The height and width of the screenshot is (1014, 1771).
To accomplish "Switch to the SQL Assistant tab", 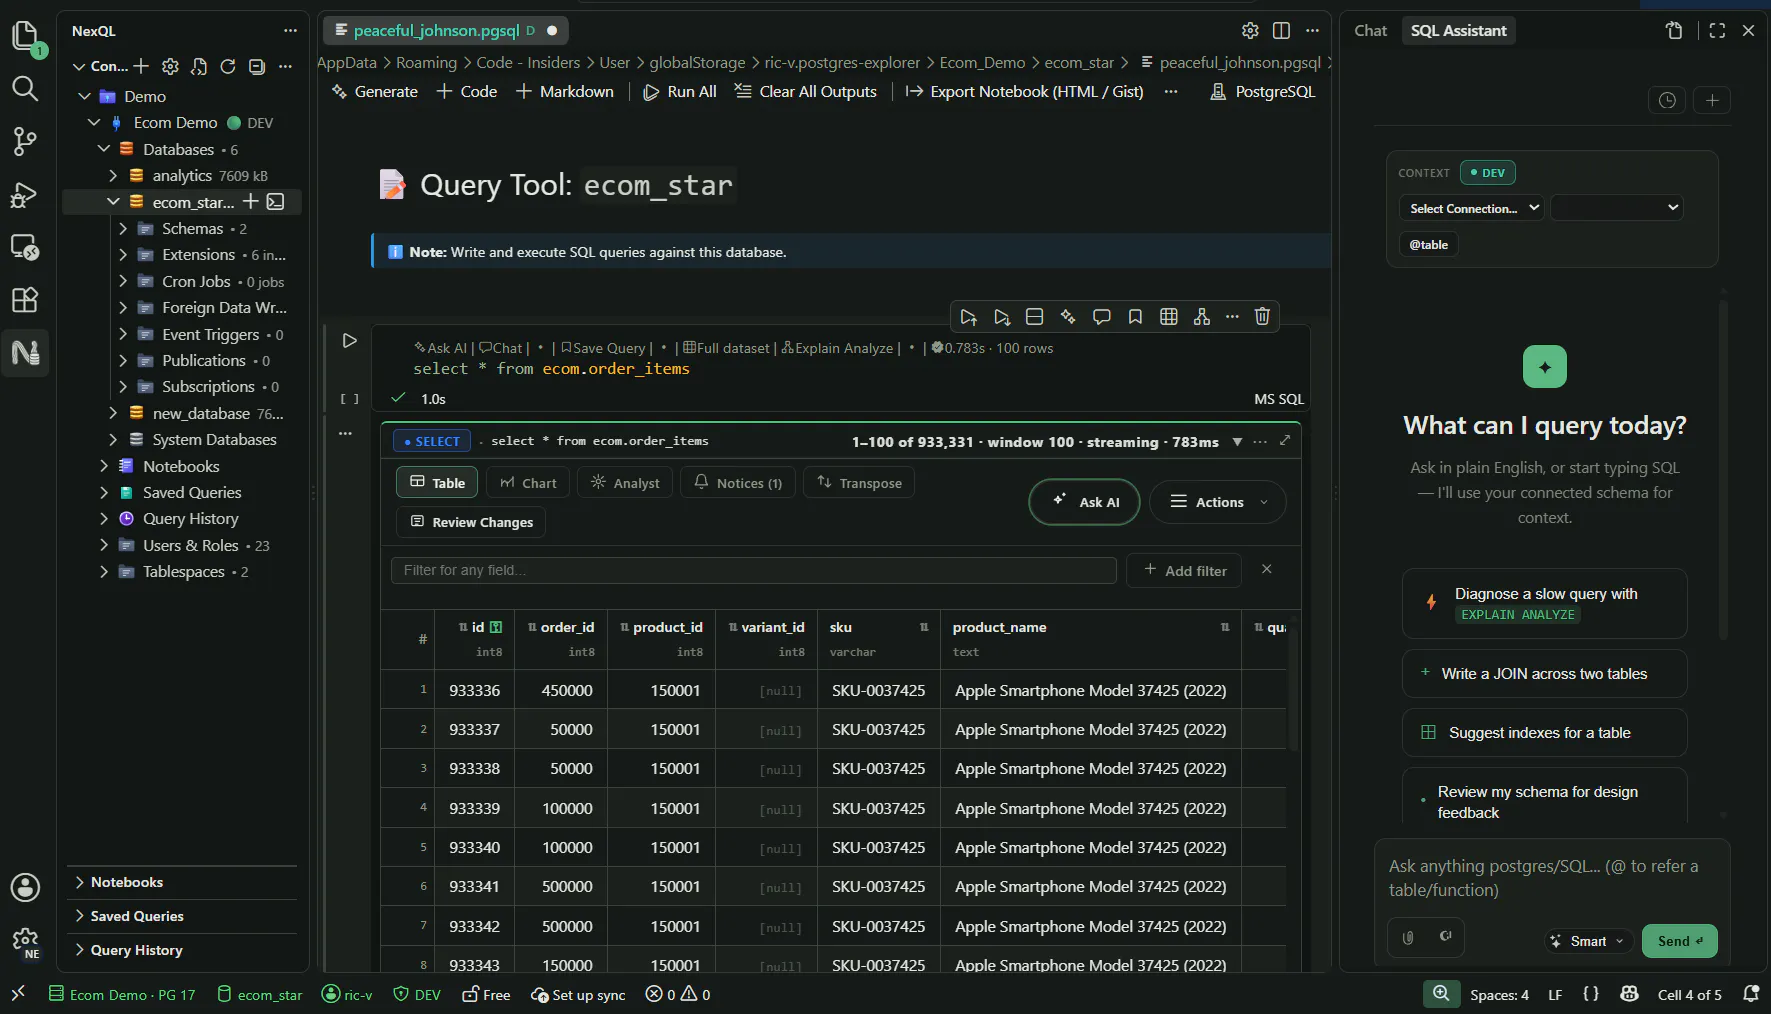I will point(1458,31).
